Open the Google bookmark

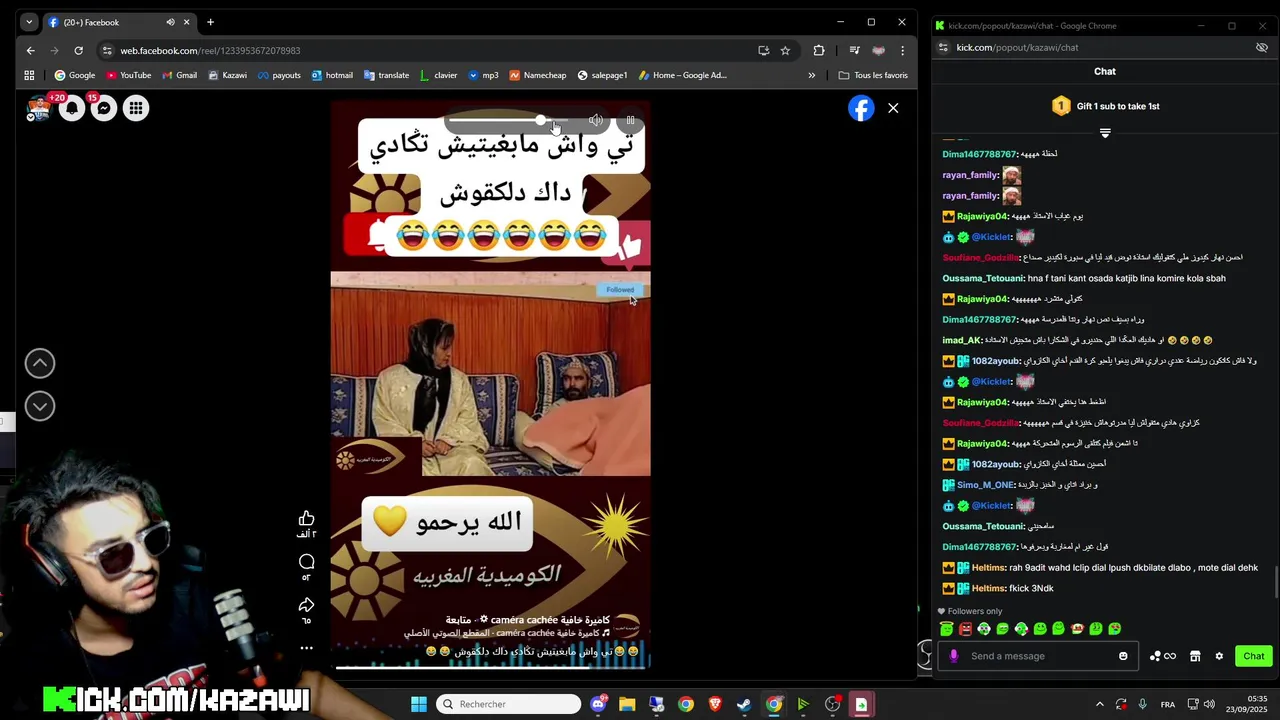coord(75,75)
